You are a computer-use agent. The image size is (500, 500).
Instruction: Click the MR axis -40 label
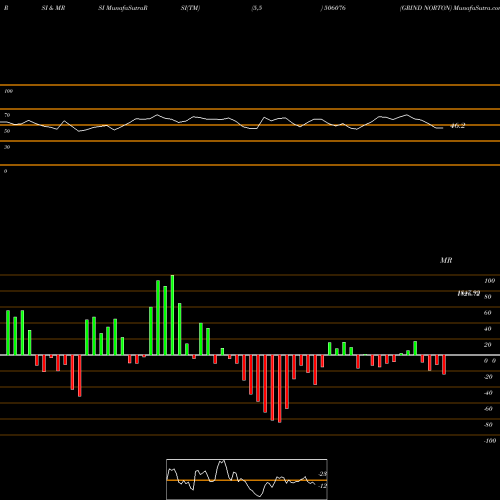click(488, 393)
